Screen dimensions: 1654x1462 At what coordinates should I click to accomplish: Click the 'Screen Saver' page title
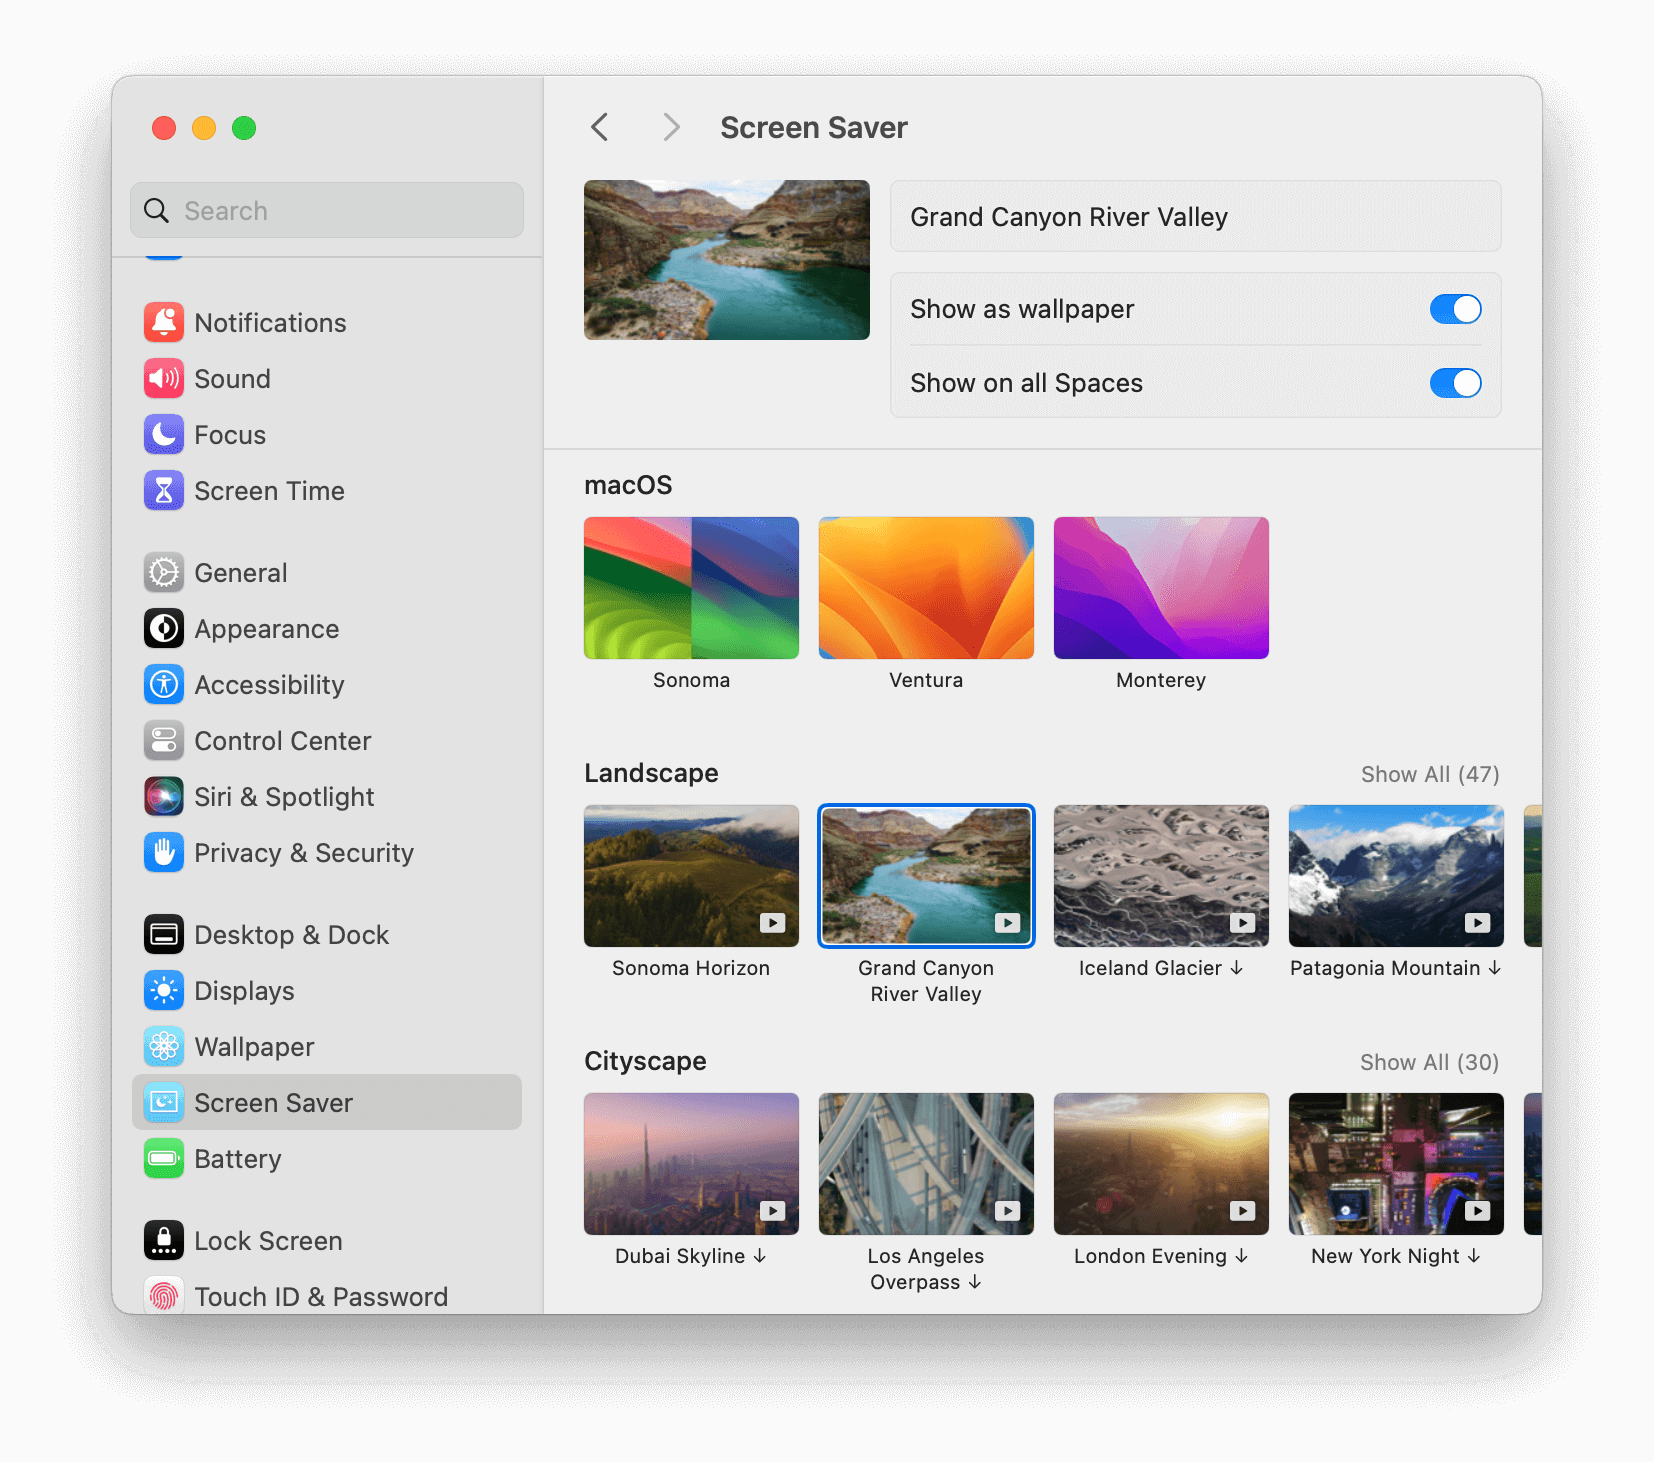tap(814, 128)
